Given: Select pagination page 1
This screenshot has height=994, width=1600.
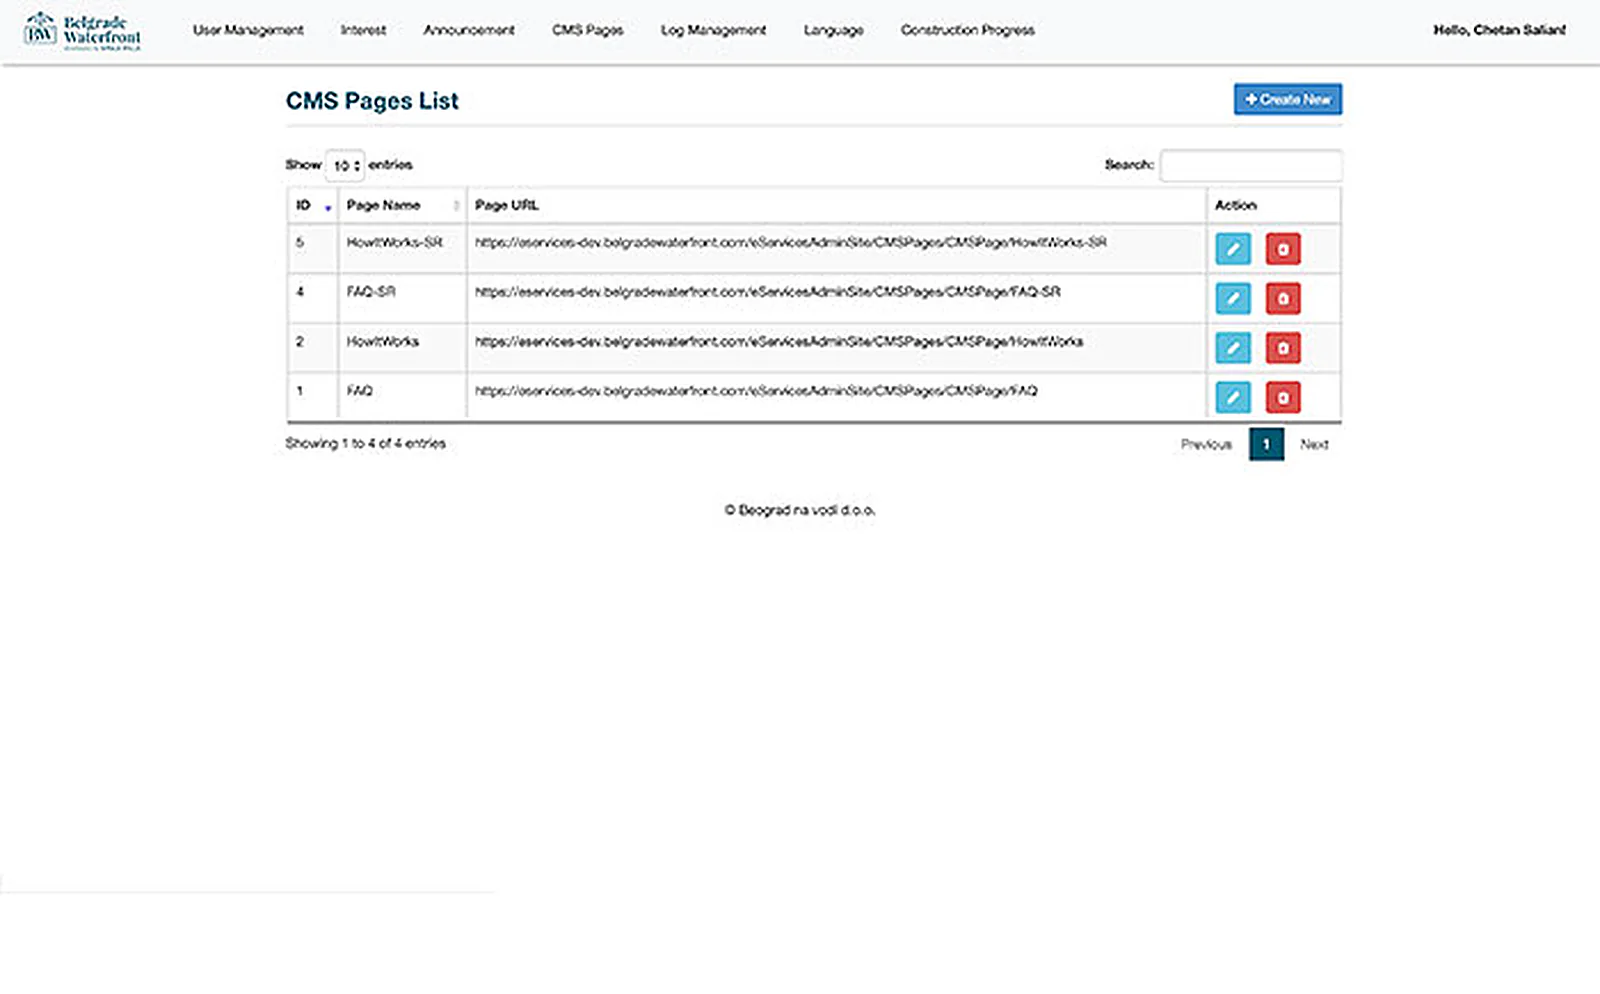Looking at the screenshot, I should point(1266,444).
